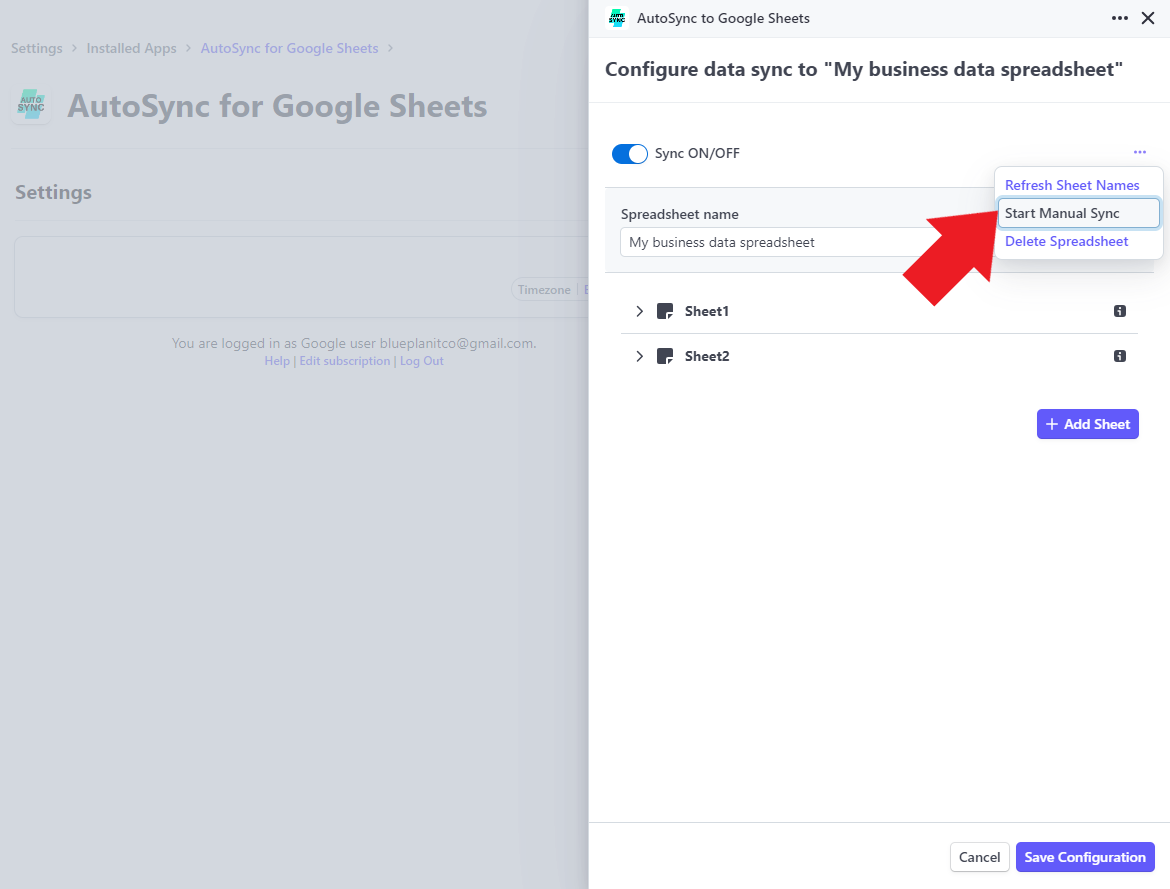Close the AutoSync to Google Sheets panel

[1148, 18]
